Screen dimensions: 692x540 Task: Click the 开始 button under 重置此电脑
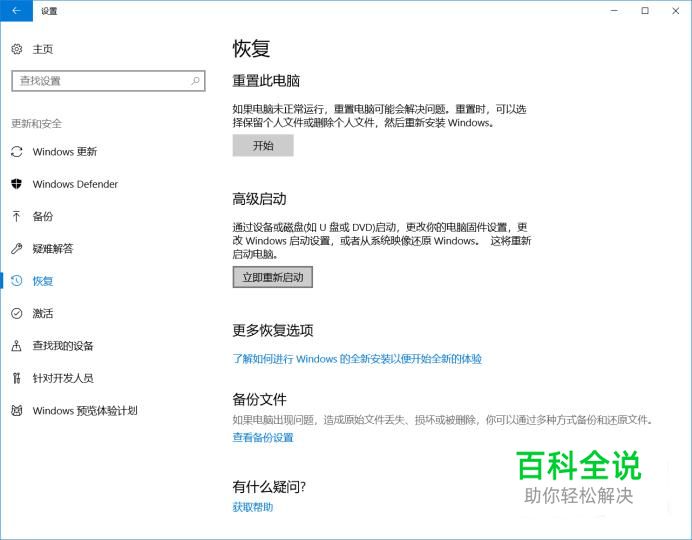263,146
